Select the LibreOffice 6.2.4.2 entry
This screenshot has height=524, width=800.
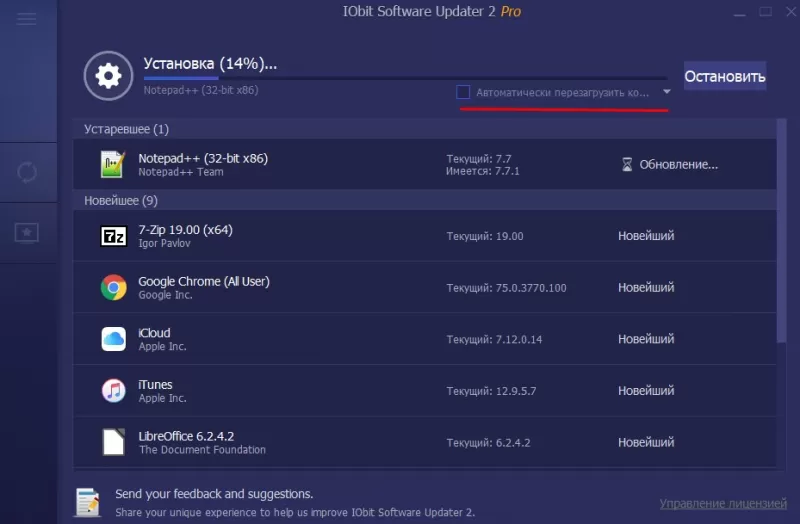point(186,436)
